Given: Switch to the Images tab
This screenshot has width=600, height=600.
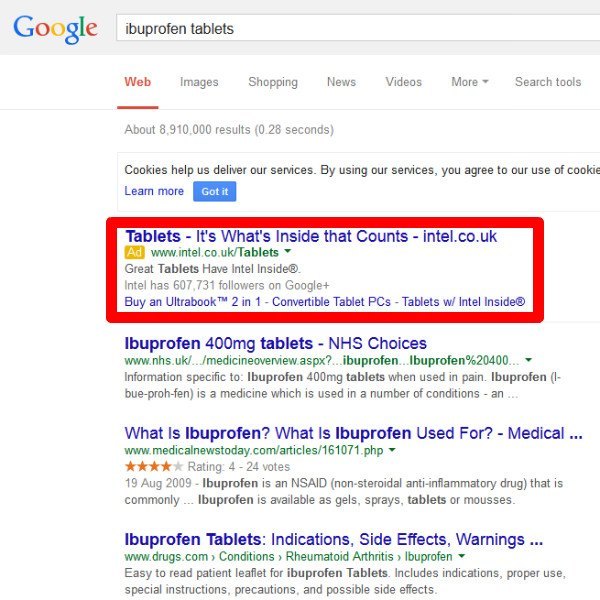Looking at the screenshot, I should (199, 82).
